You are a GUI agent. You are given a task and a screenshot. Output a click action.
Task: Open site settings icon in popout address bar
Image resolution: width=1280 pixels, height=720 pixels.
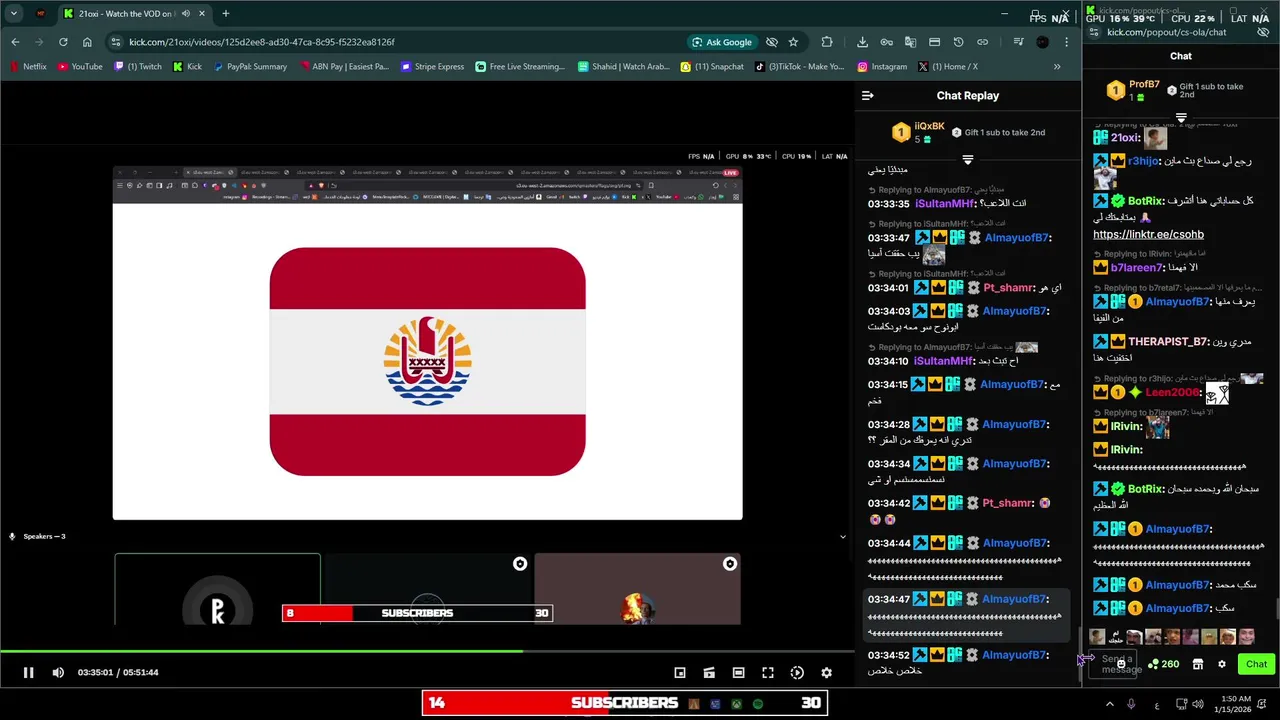(x=1094, y=32)
